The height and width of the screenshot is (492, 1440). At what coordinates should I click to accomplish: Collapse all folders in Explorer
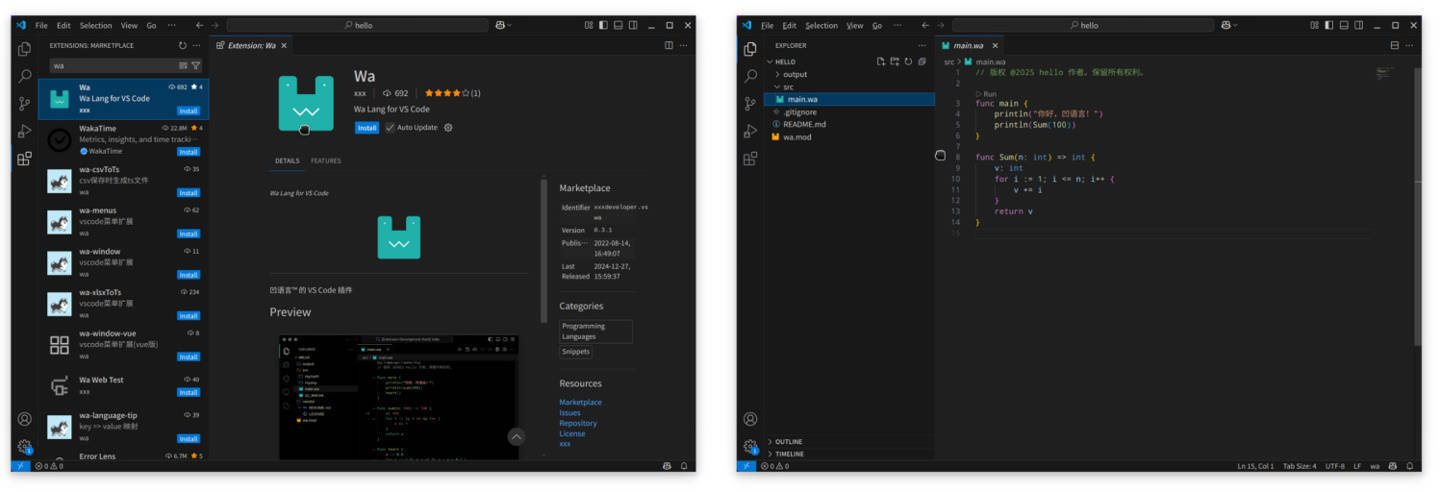(x=921, y=61)
